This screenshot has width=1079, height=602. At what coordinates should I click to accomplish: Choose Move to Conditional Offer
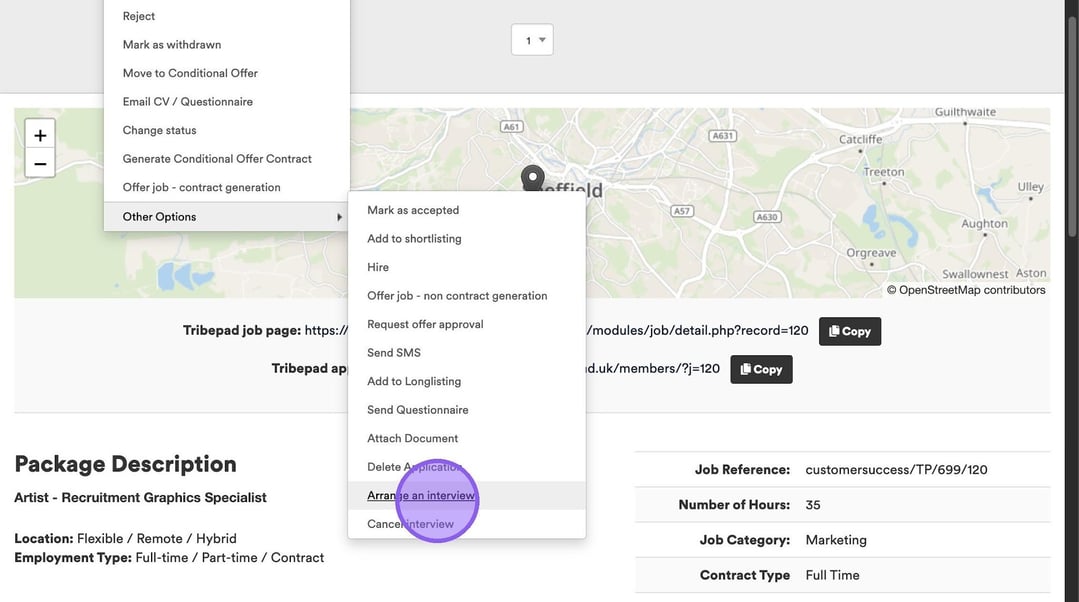[190, 73]
